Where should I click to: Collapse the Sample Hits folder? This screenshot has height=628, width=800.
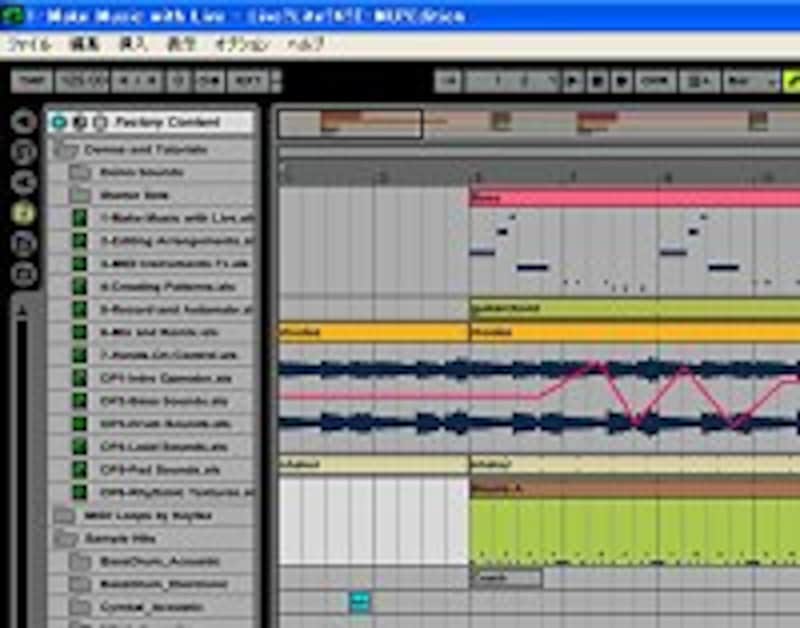pyautogui.click(x=66, y=539)
